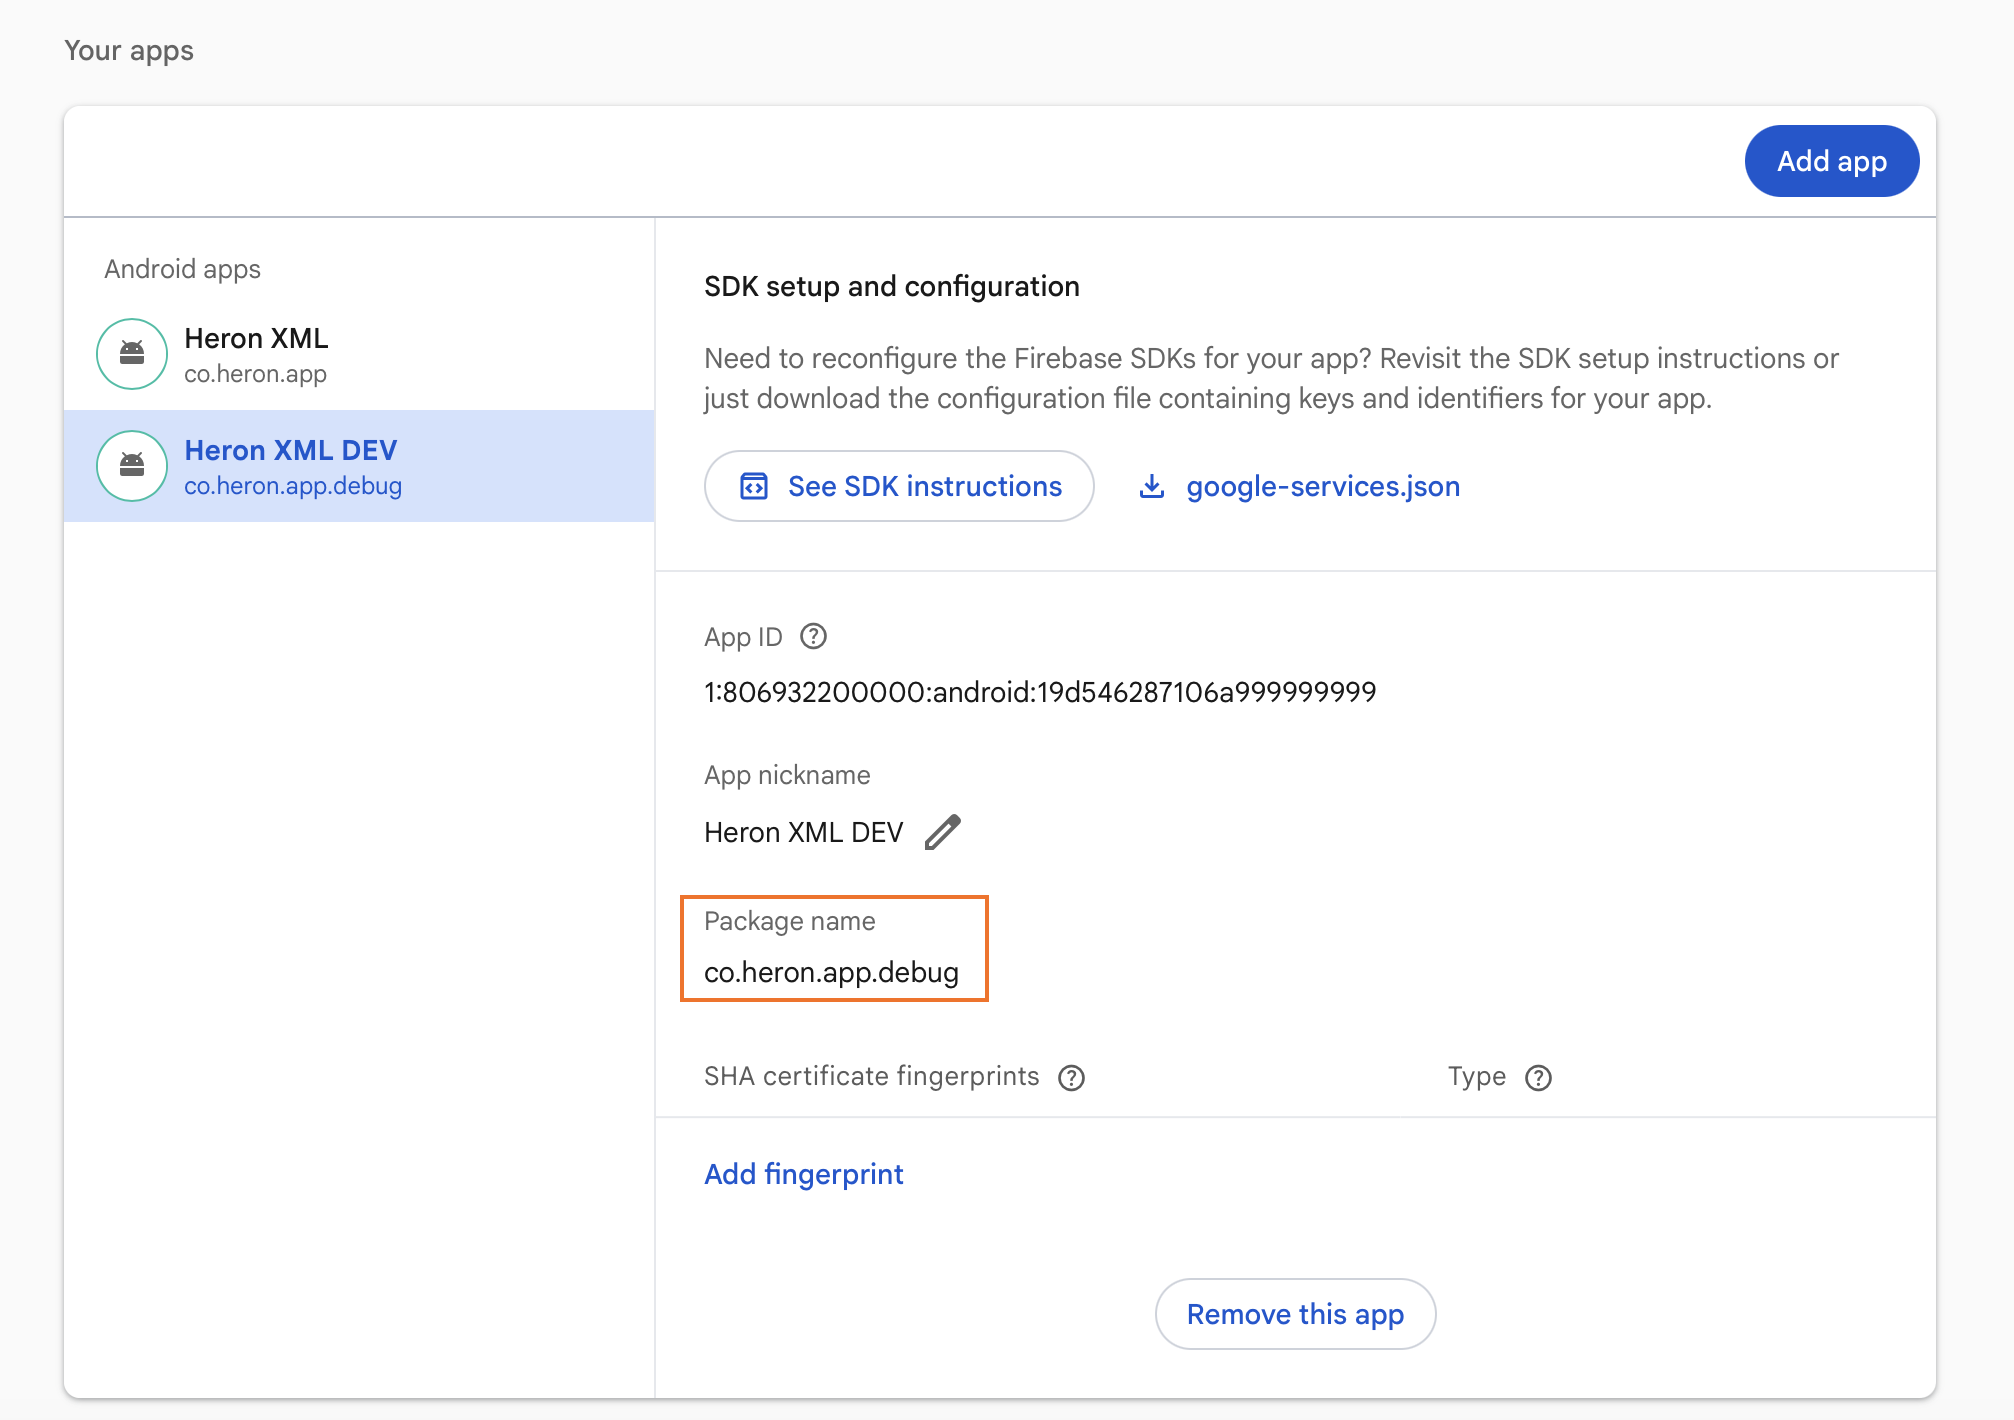Edit app nickname with pencil icon
The image size is (2014, 1420).
tap(942, 832)
